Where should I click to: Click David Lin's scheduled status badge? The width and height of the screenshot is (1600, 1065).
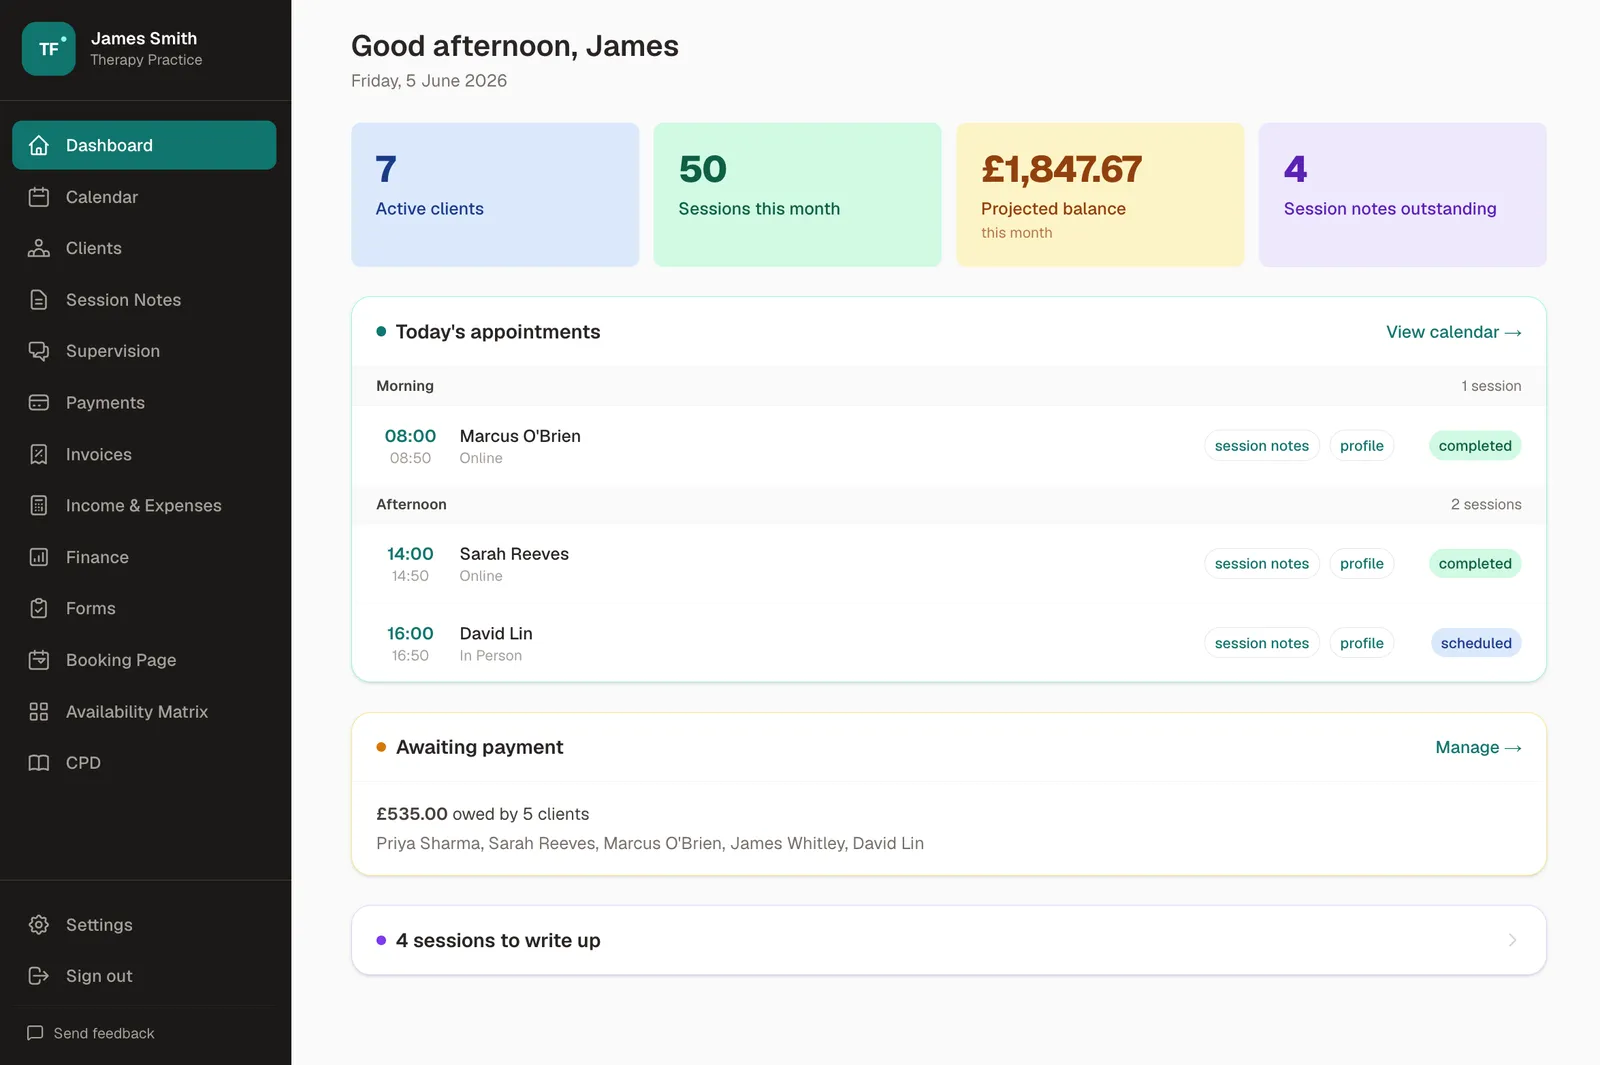coord(1476,643)
